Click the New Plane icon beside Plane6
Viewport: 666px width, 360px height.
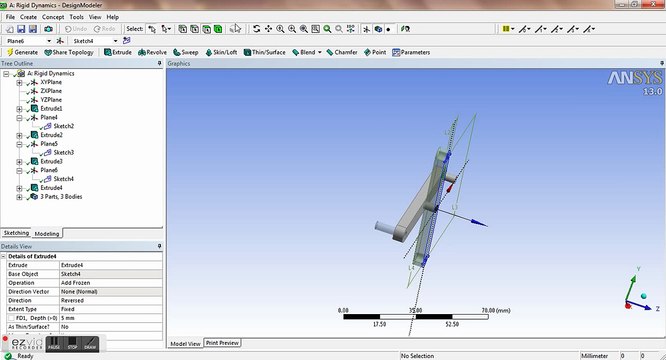pyautogui.click(x=60, y=41)
